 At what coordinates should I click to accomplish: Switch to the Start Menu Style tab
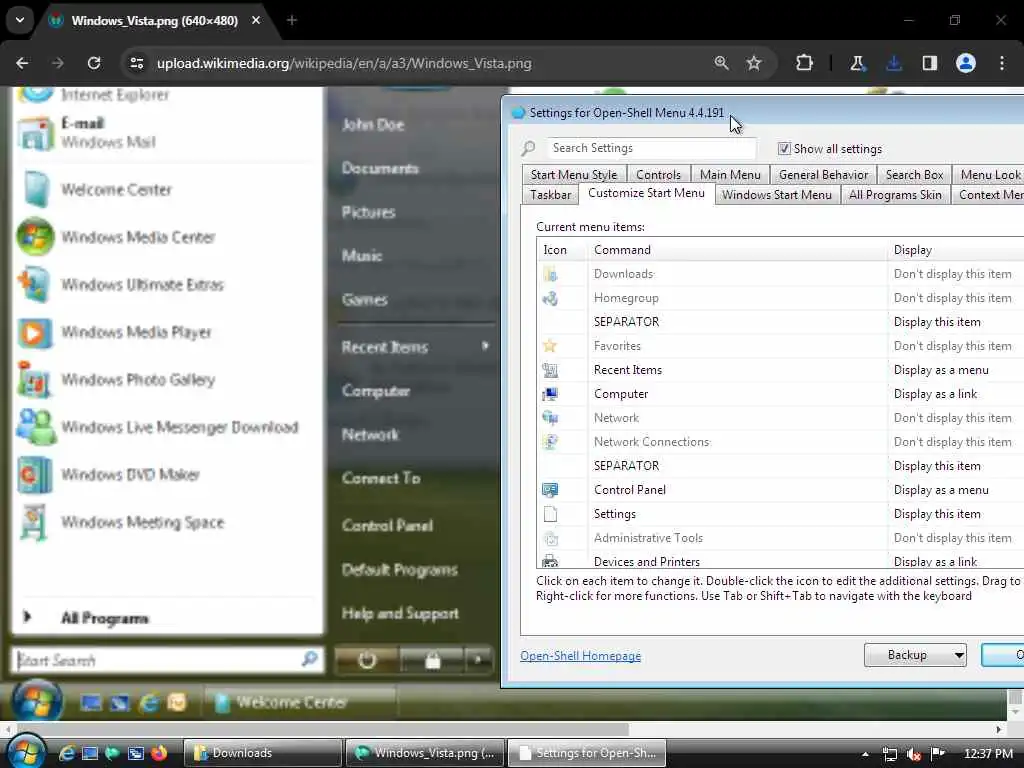(x=573, y=174)
